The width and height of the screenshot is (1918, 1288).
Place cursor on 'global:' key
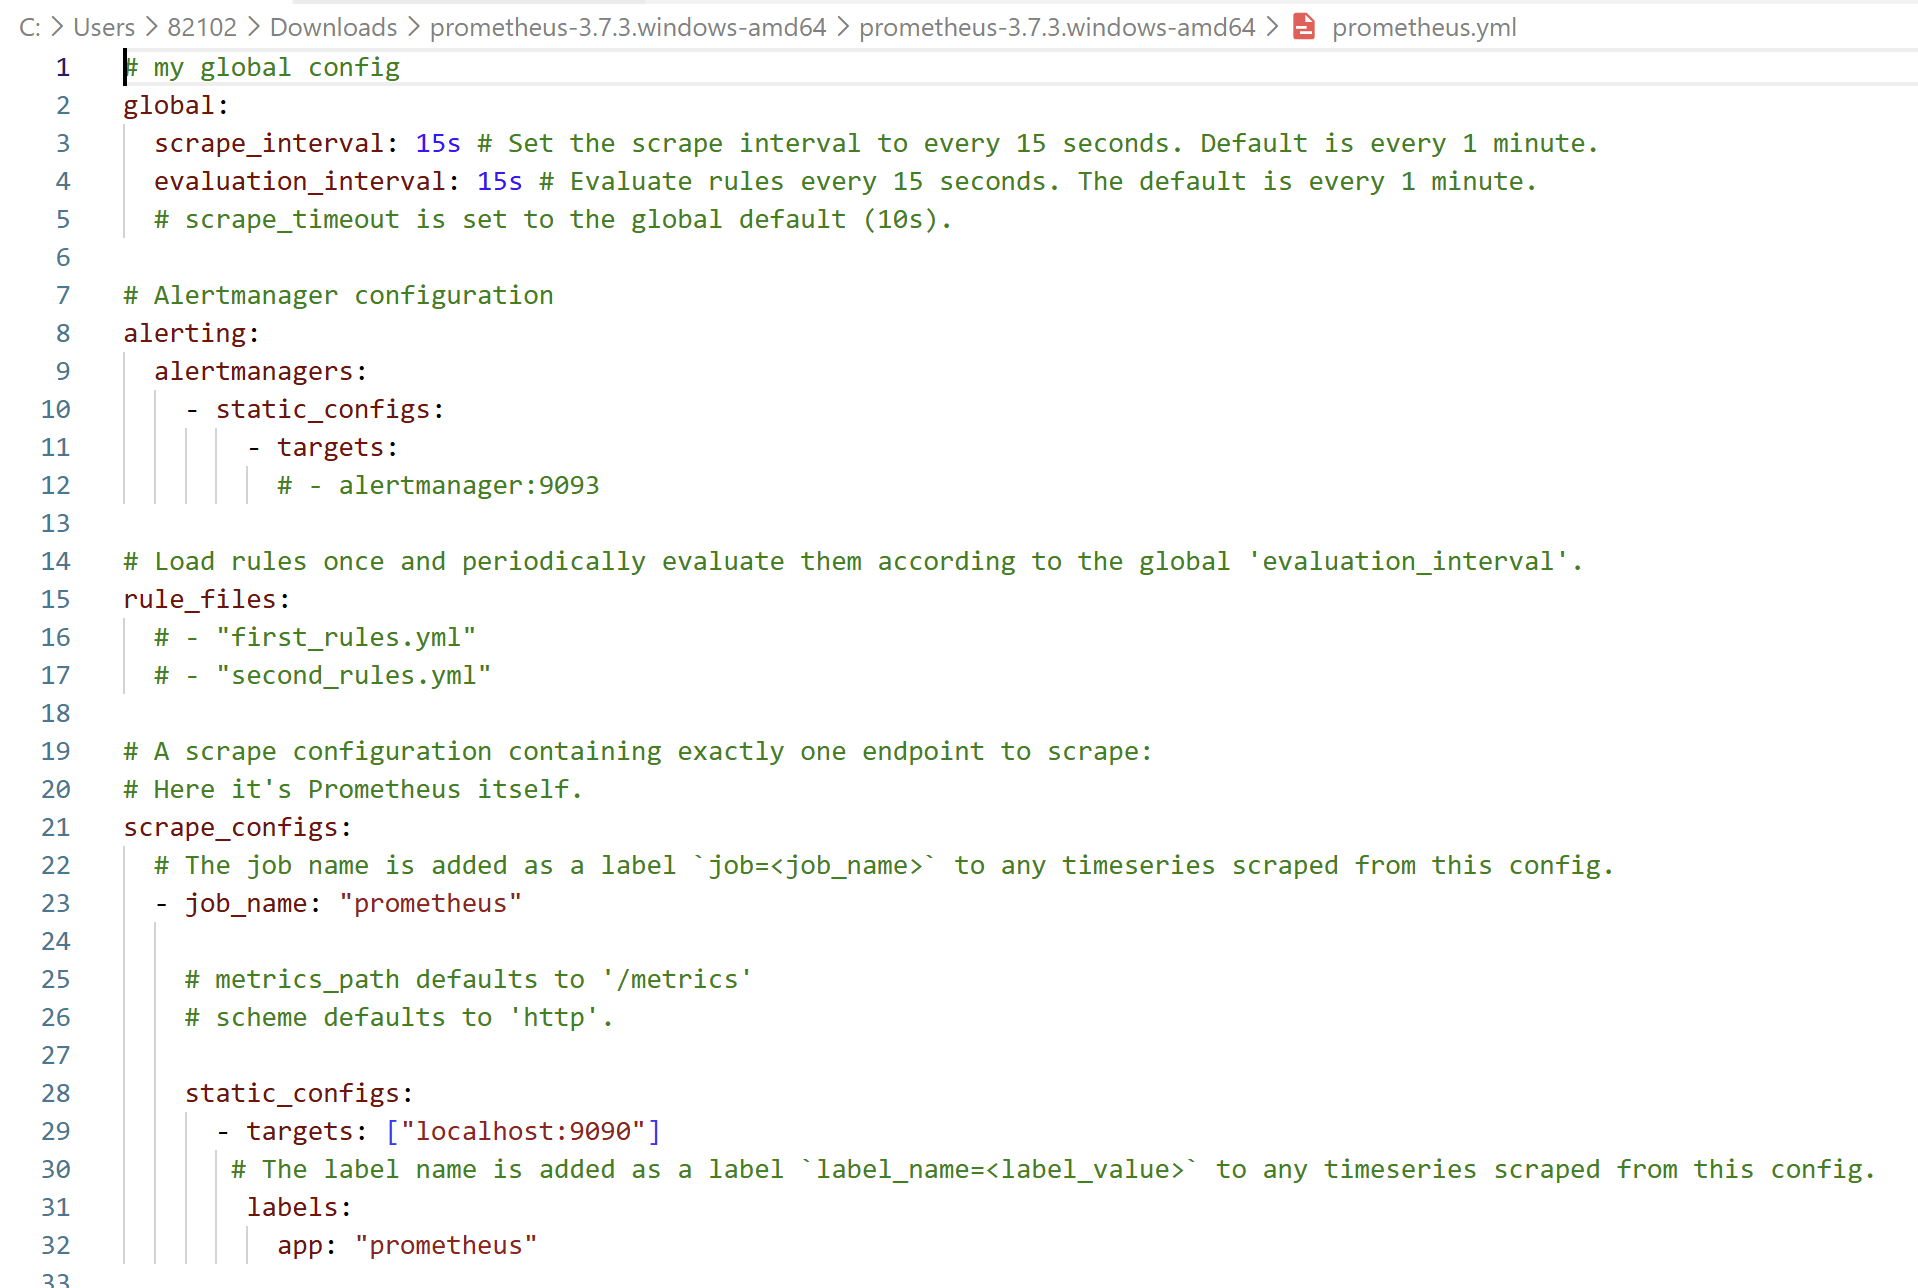tap(176, 105)
